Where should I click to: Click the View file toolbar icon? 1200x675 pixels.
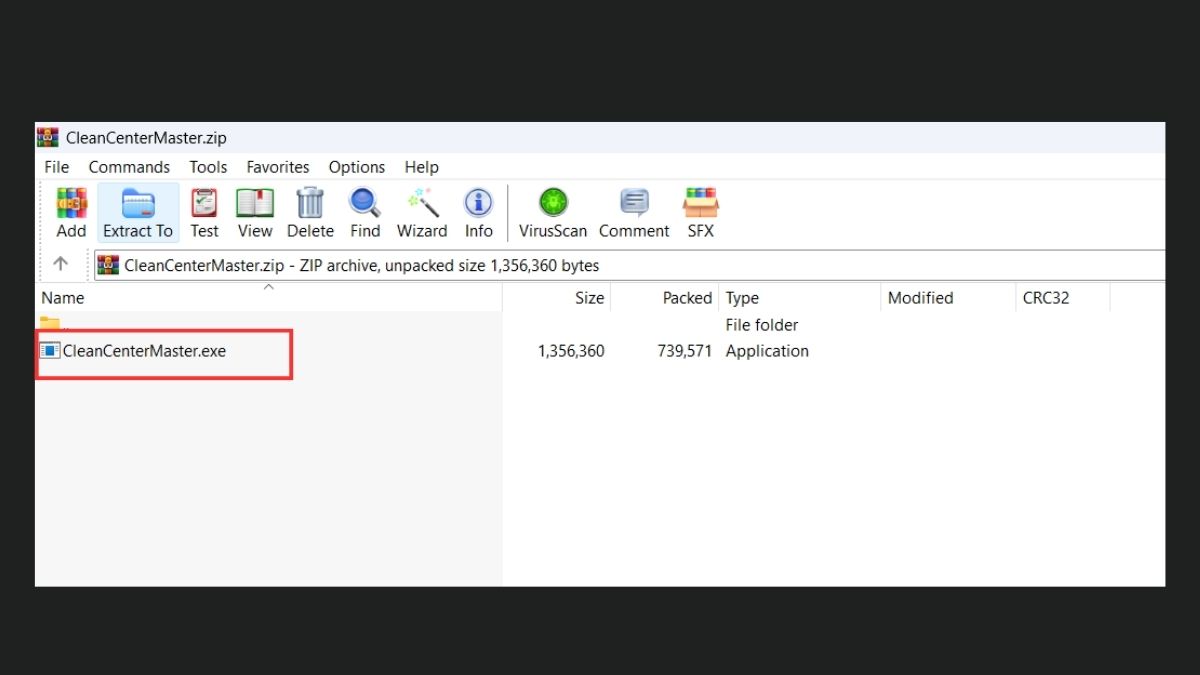(255, 213)
